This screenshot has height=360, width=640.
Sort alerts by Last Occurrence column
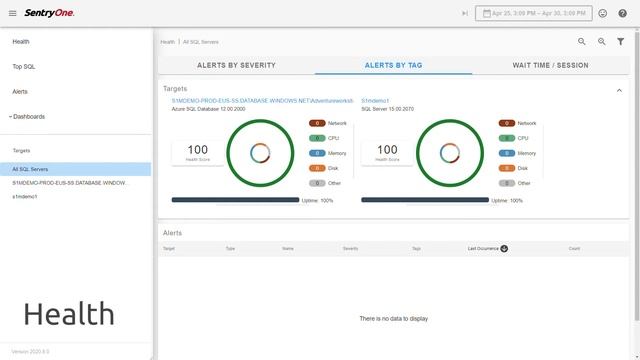(x=483, y=249)
